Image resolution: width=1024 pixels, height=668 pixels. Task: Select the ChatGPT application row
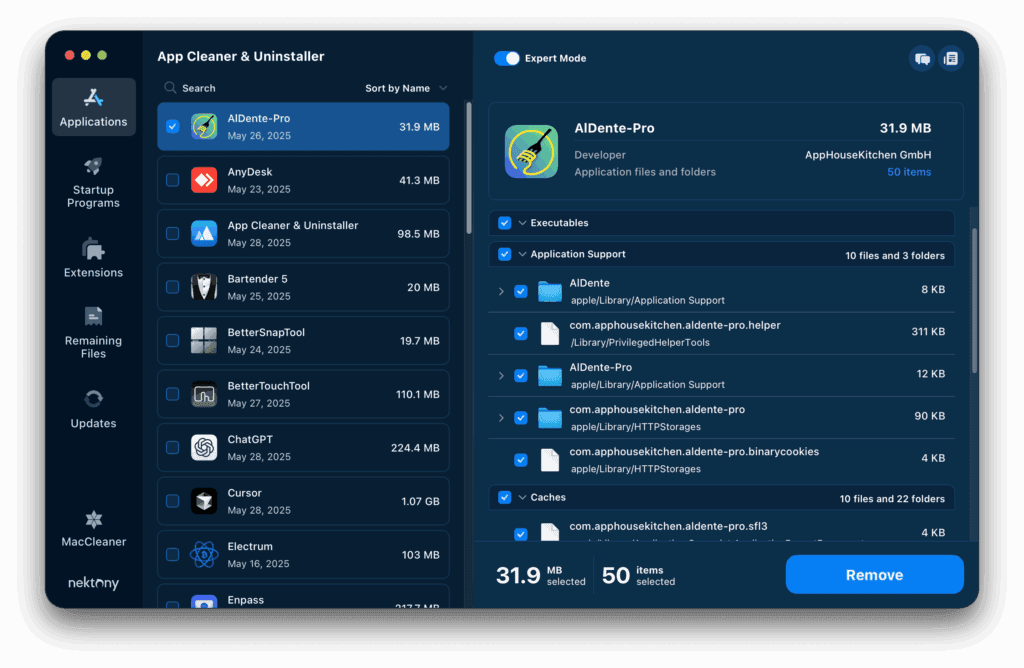pyautogui.click(x=303, y=448)
